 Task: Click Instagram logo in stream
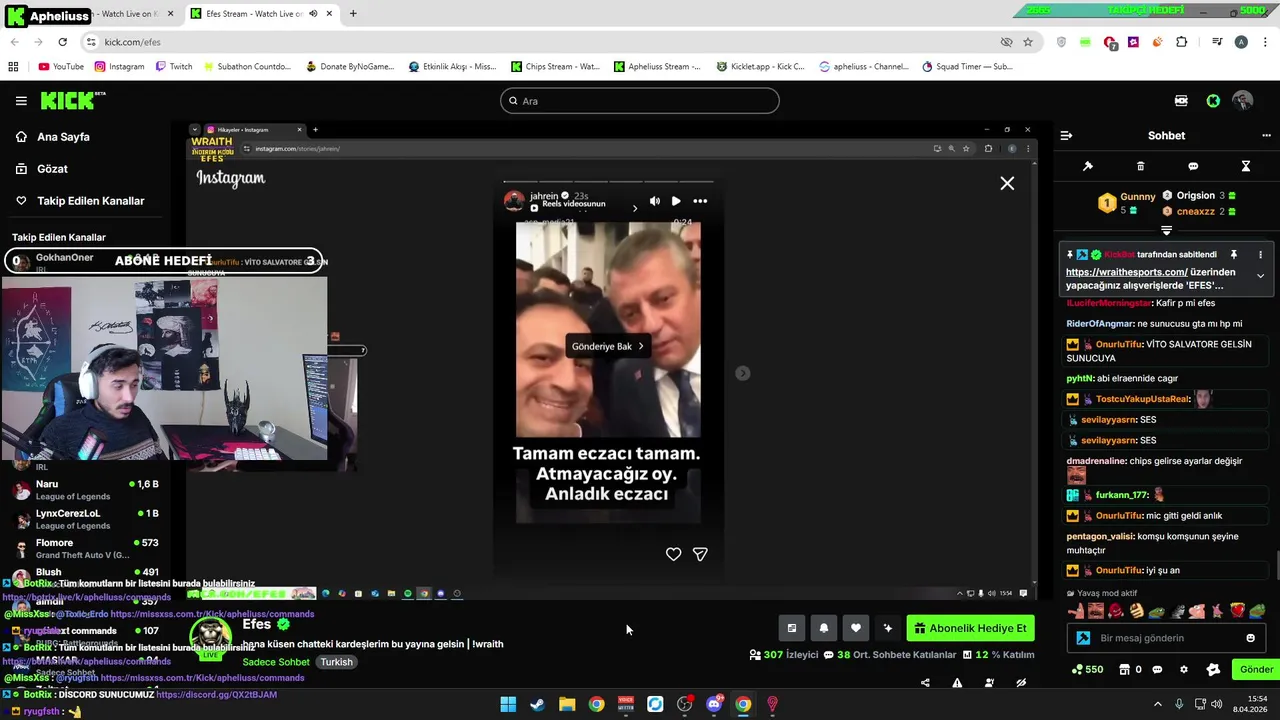point(231,178)
